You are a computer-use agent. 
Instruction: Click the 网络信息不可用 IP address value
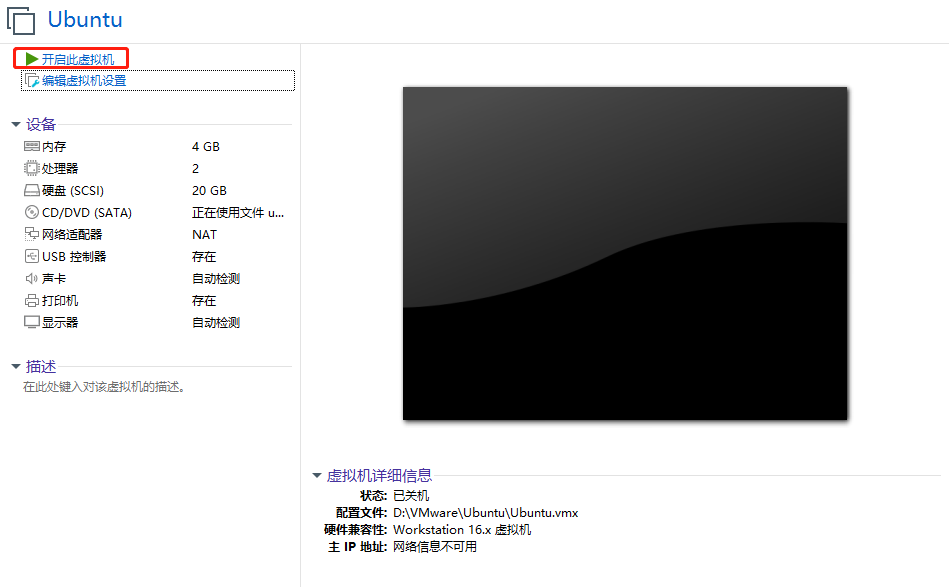(x=435, y=546)
